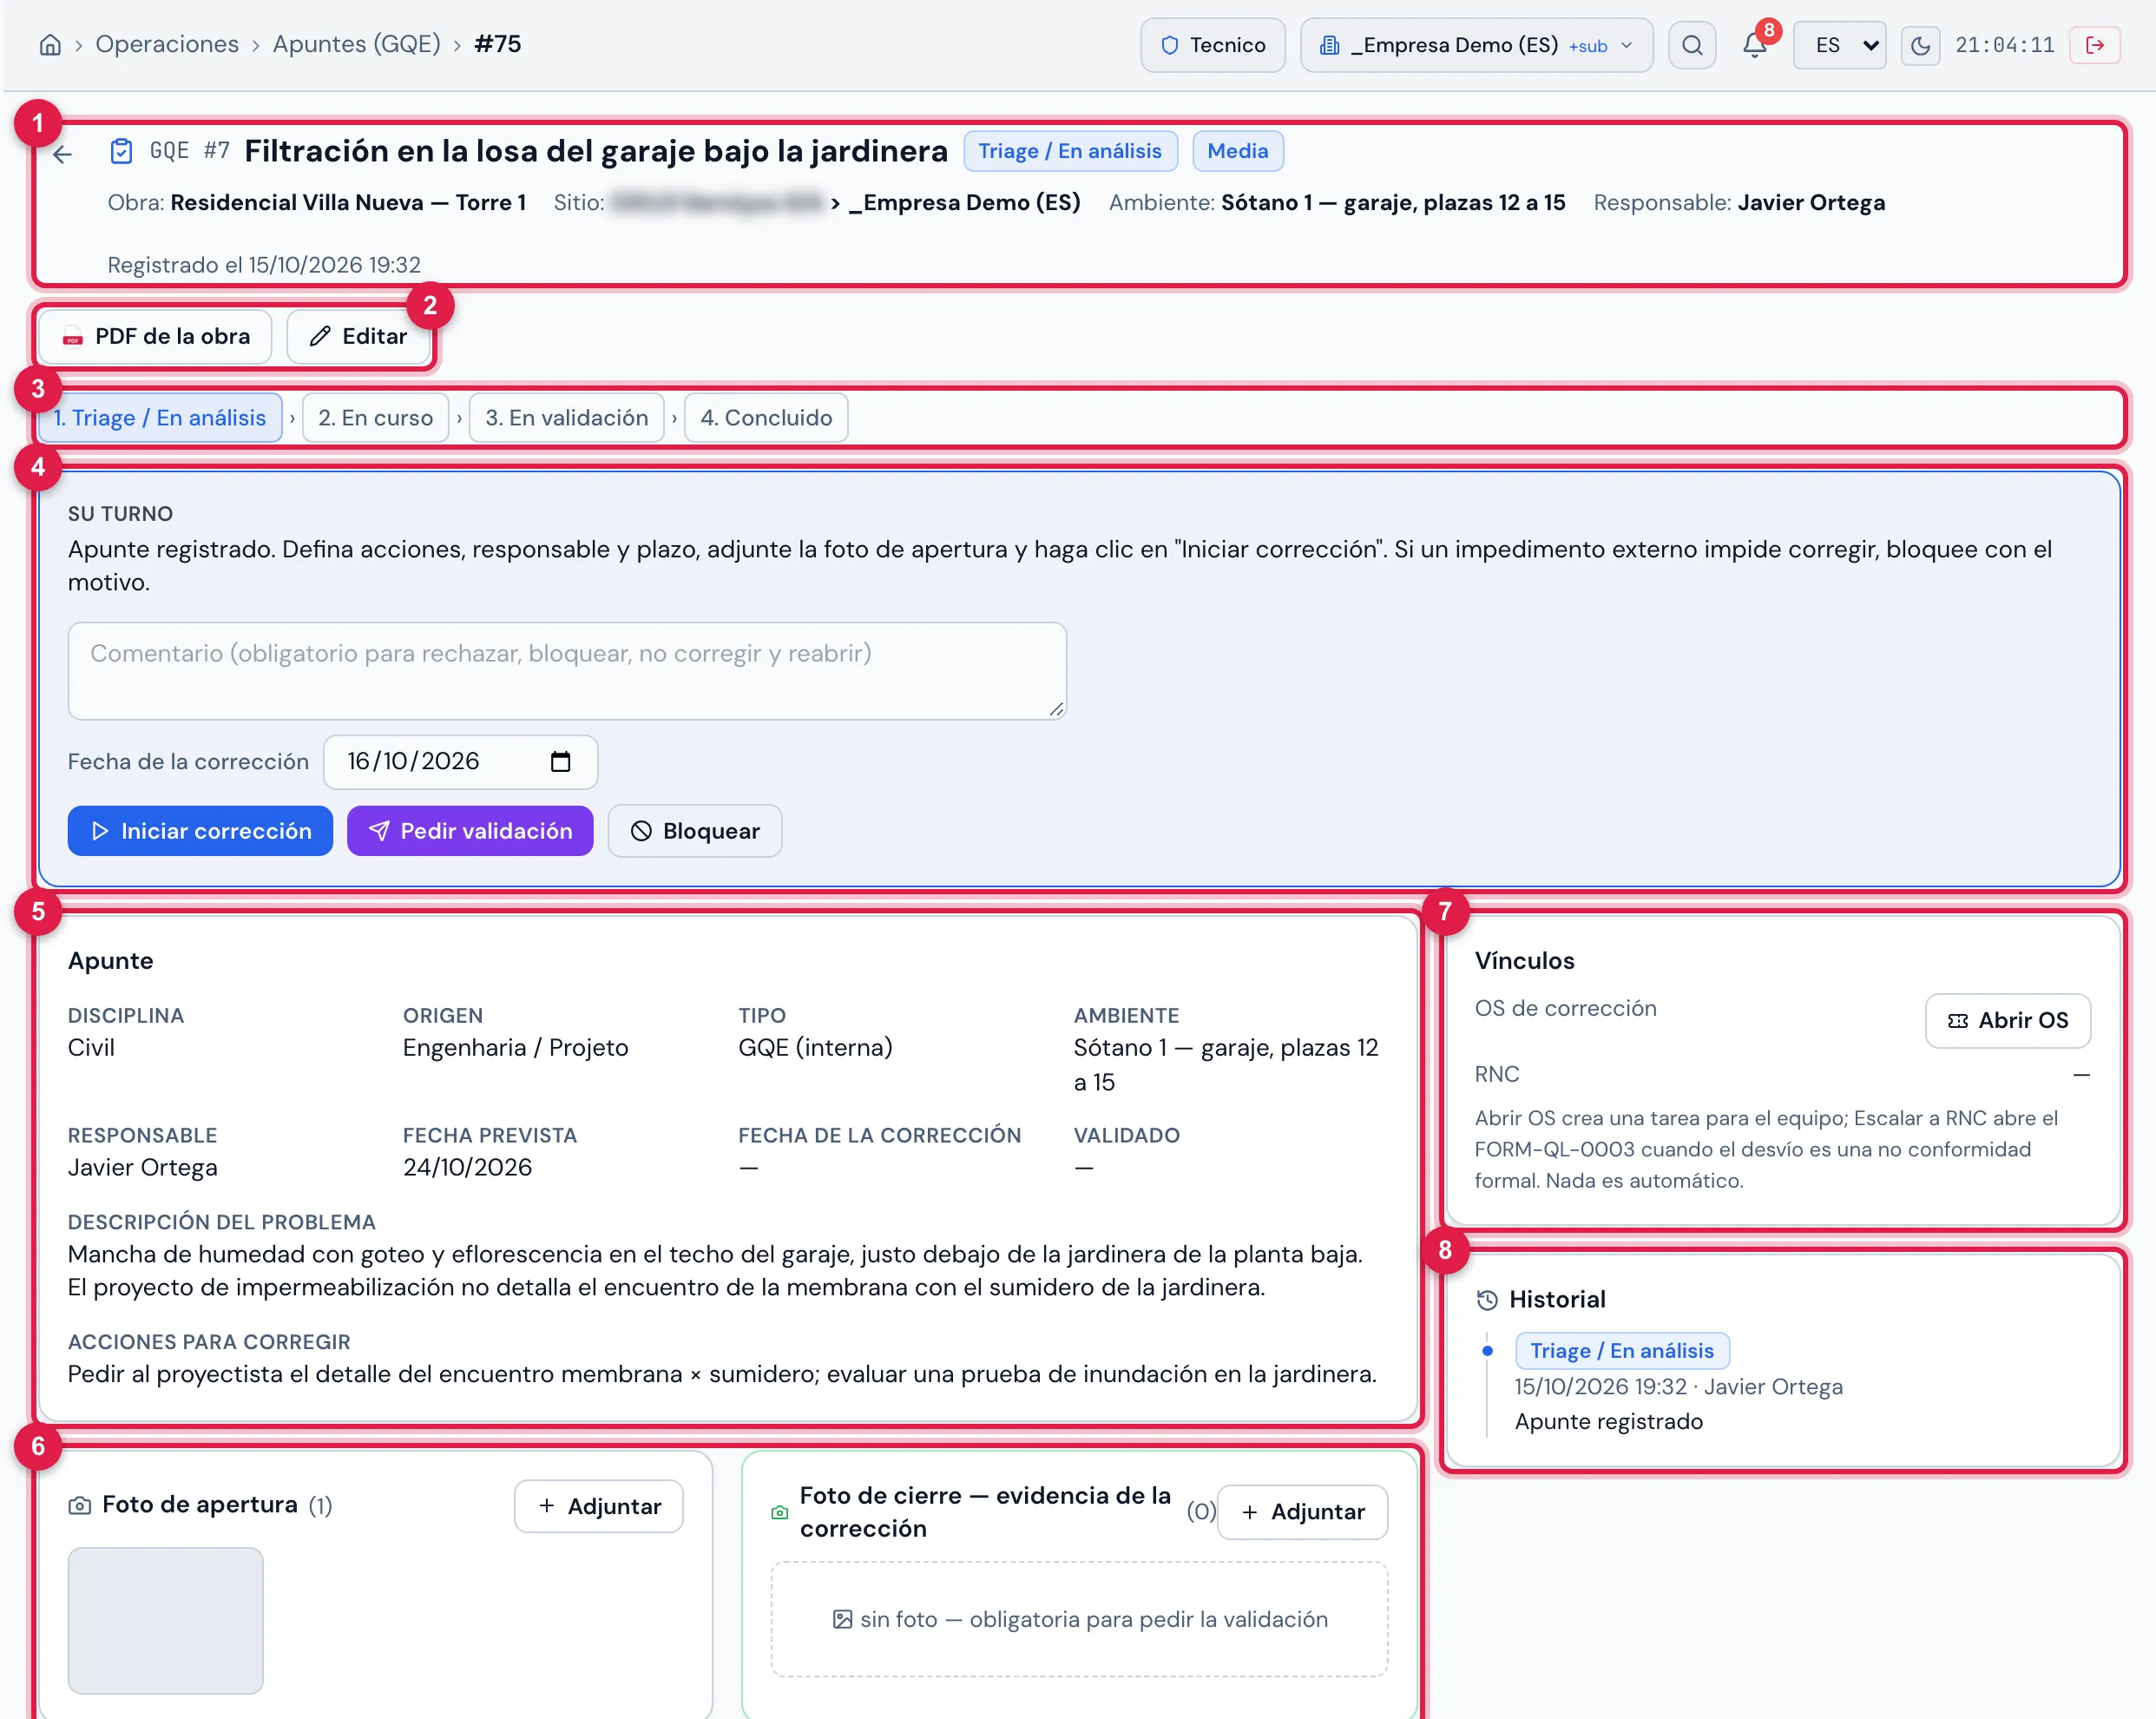Screen dimensions: 2156x1719
Task: Focus the Comentario text area
Action: pyautogui.click(x=567, y=671)
